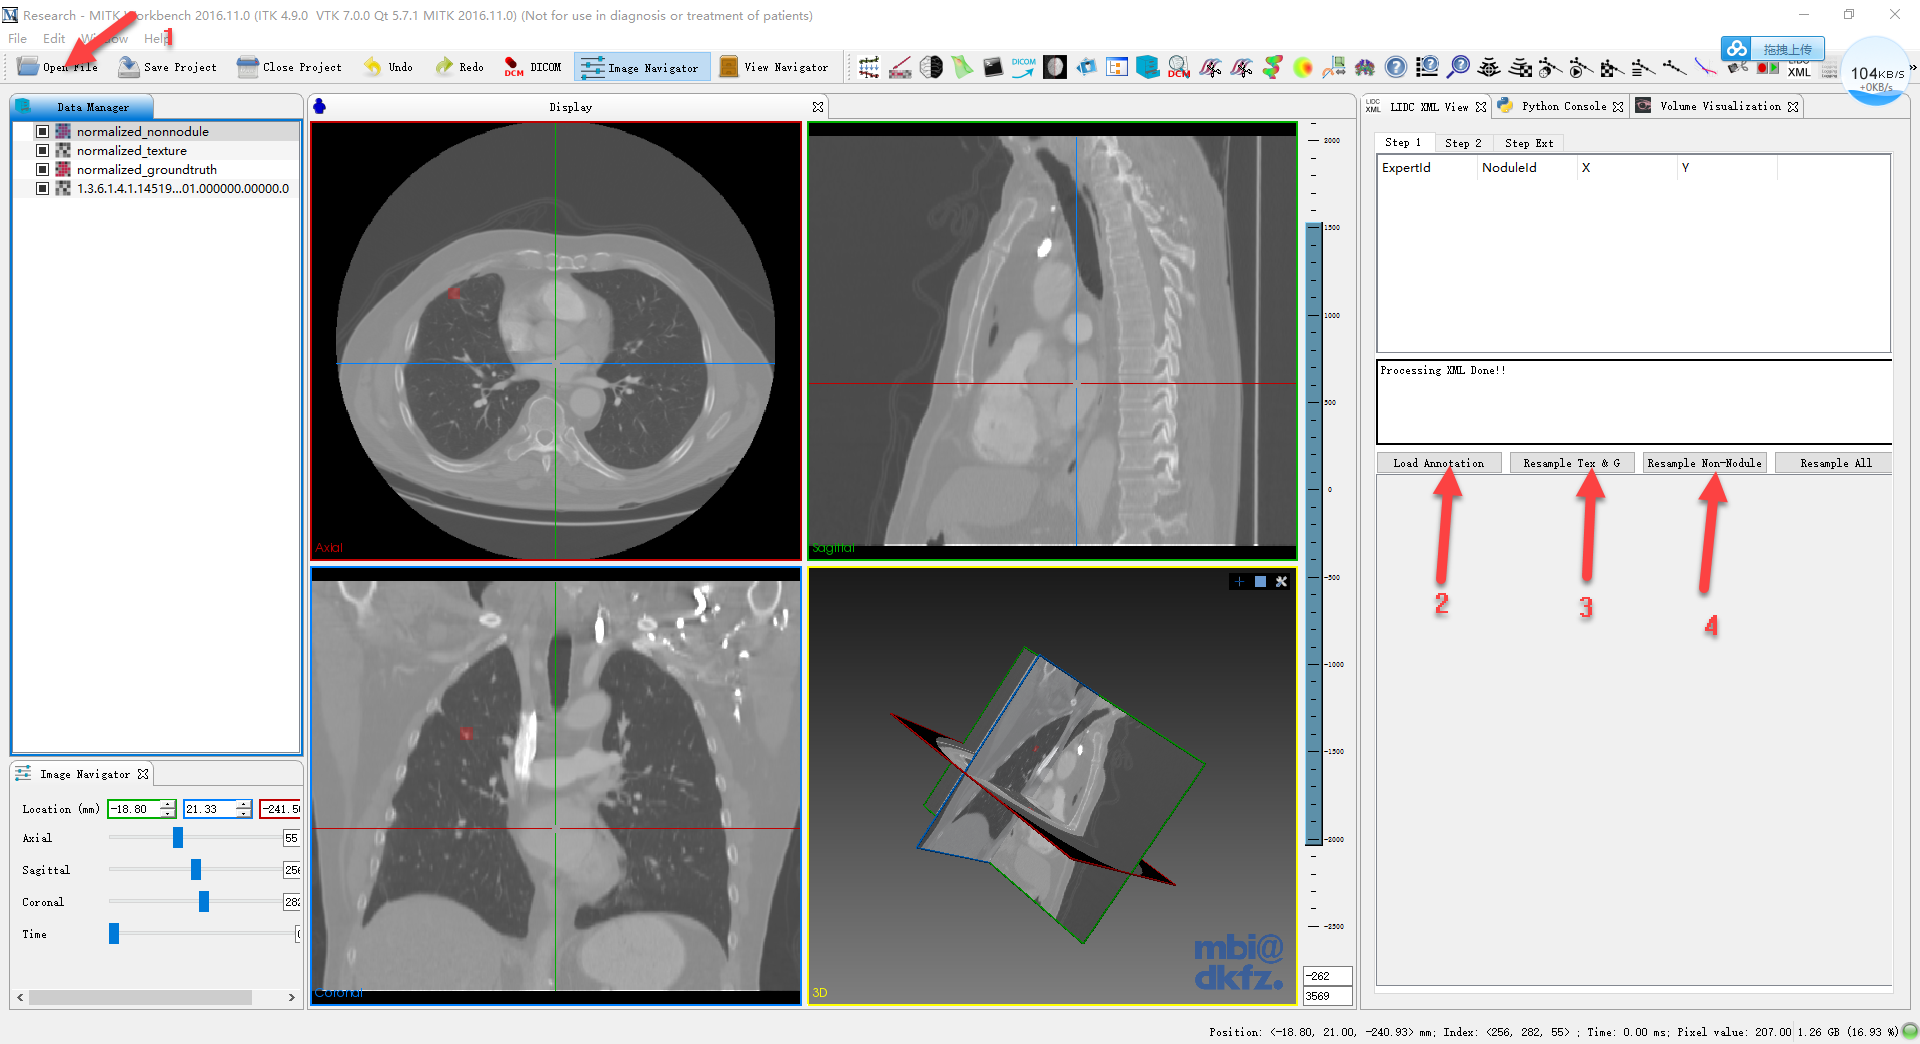This screenshot has width=1920, height=1044.
Task: Close the Image Navigator panel tab
Action: coord(143,774)
